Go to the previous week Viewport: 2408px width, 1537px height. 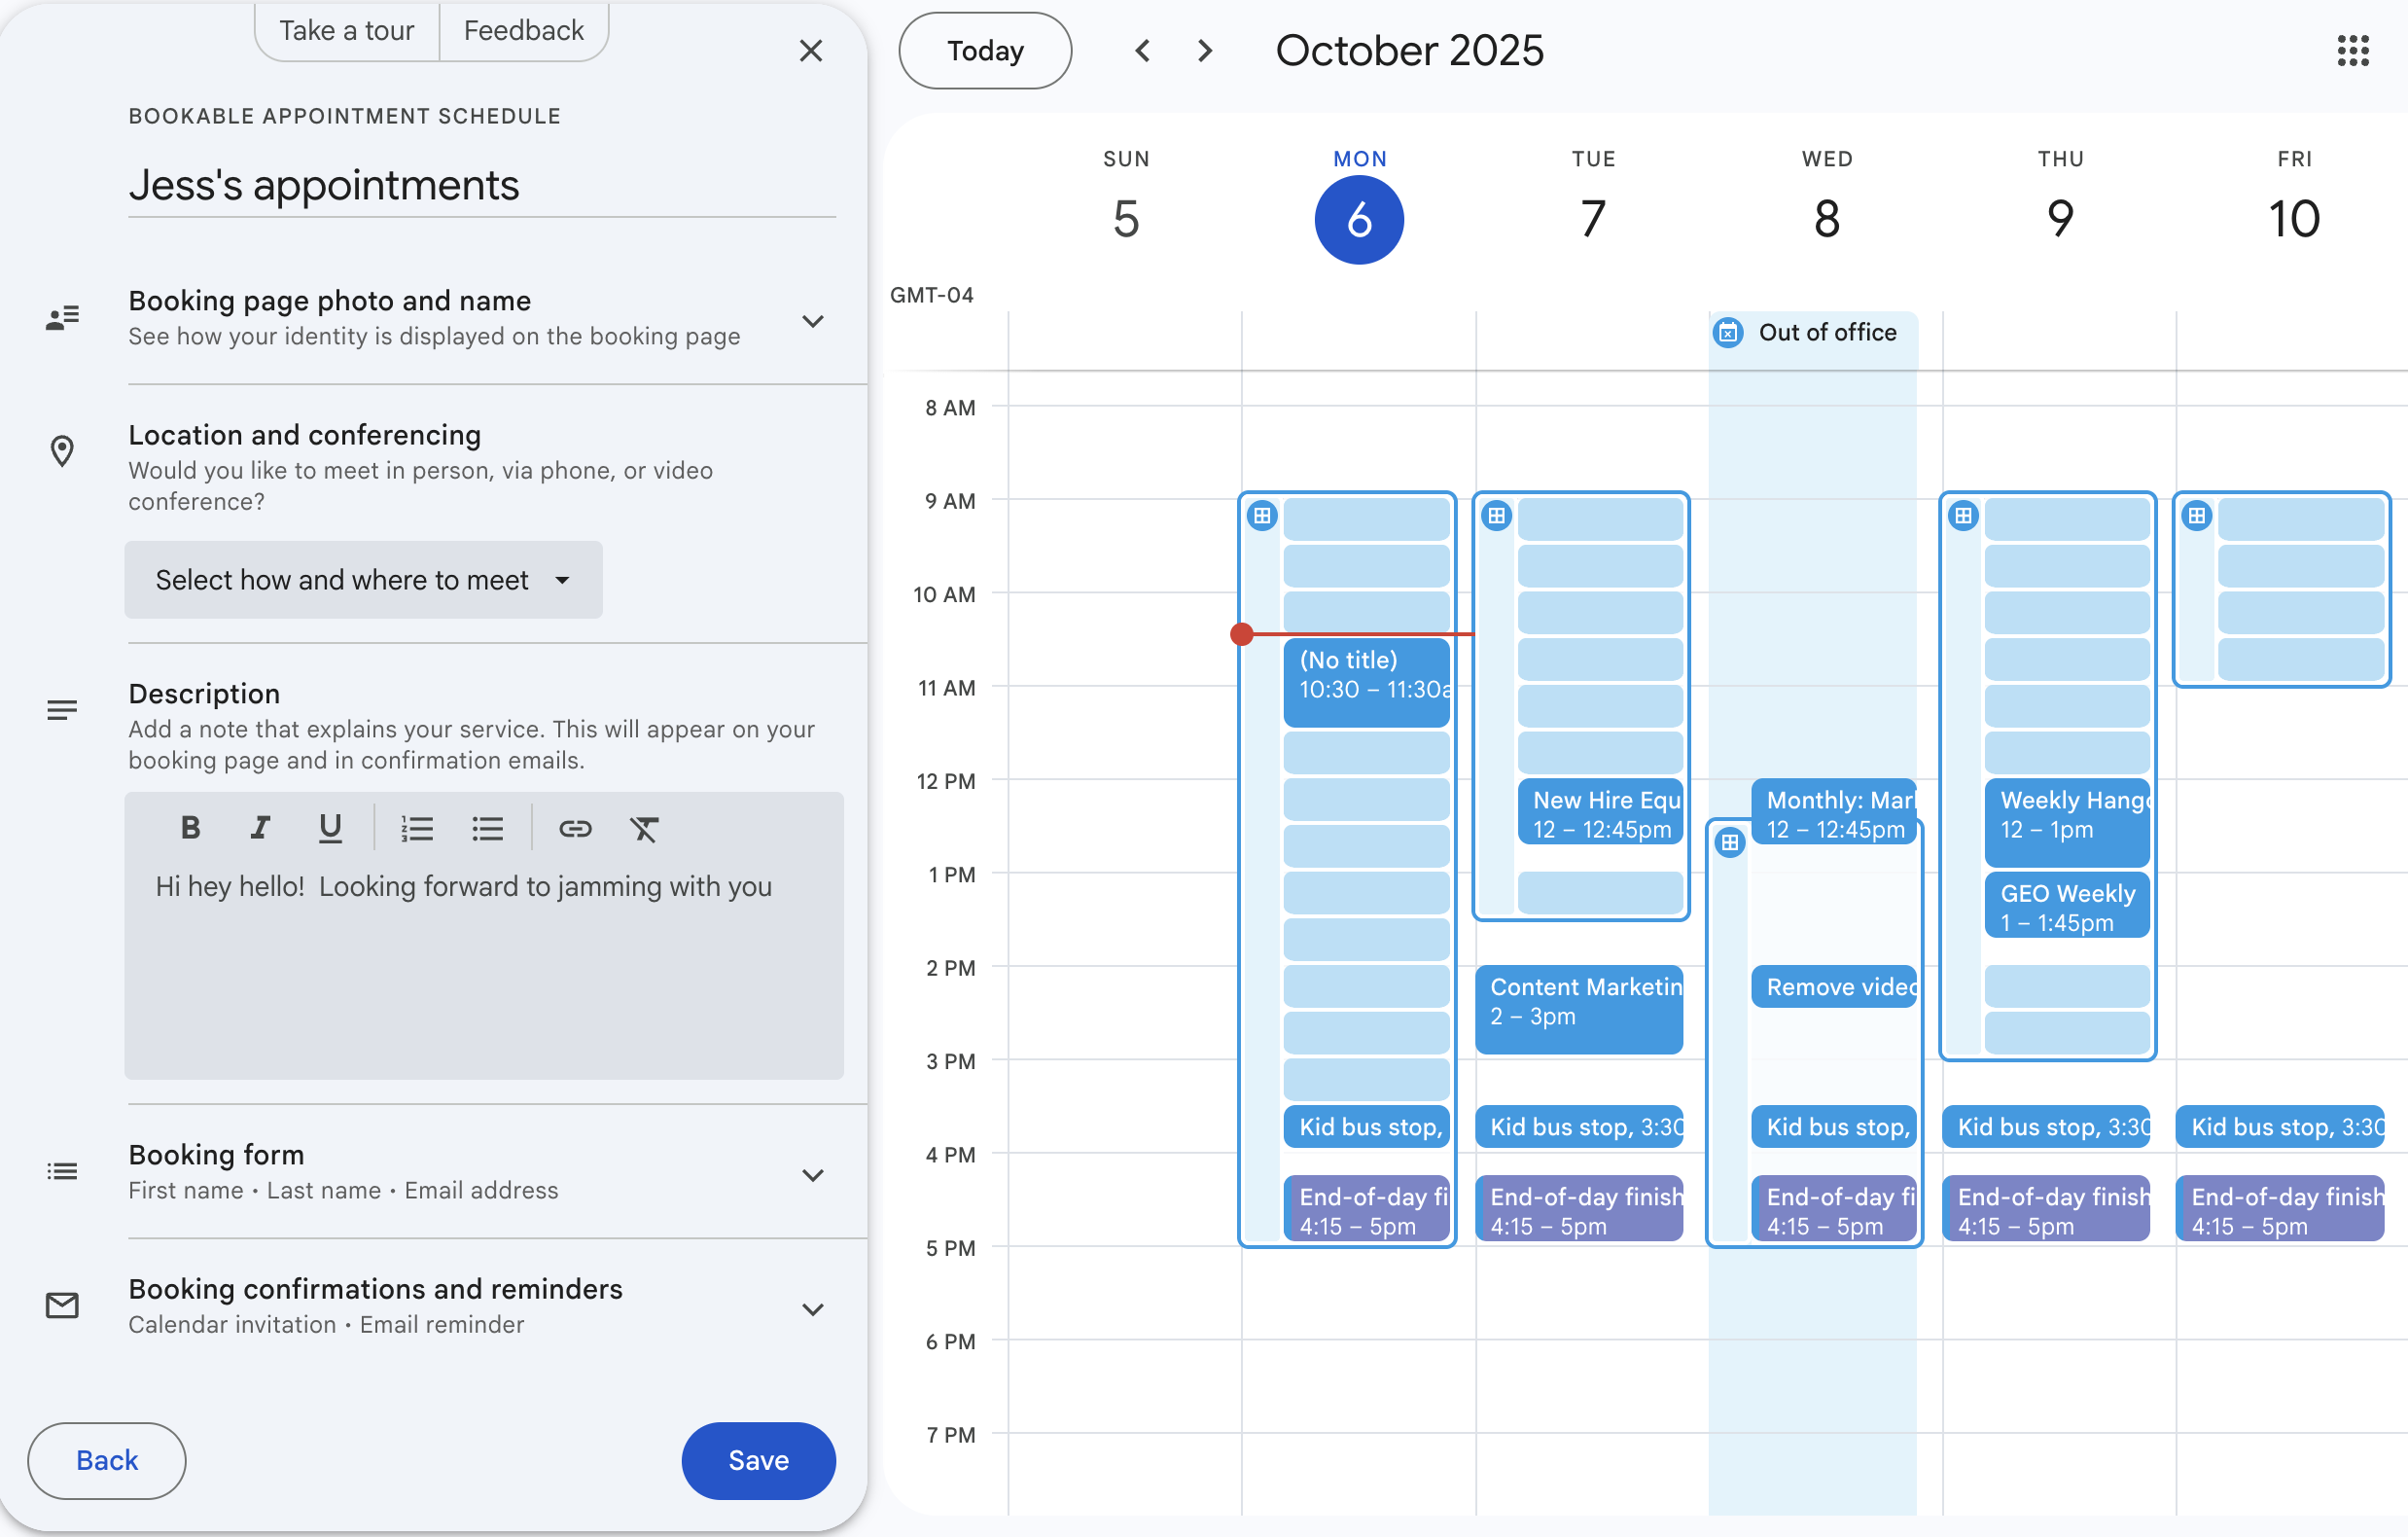[x=1143, y=51]
